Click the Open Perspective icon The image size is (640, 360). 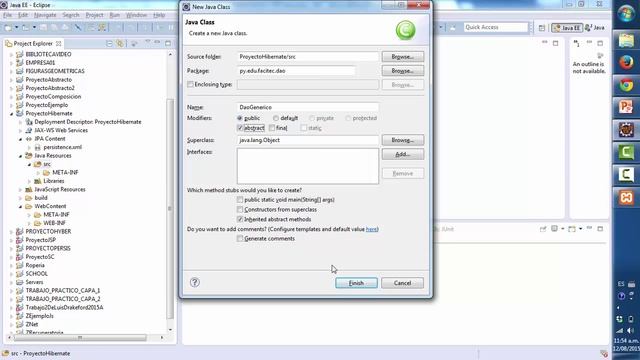point(542,28)
